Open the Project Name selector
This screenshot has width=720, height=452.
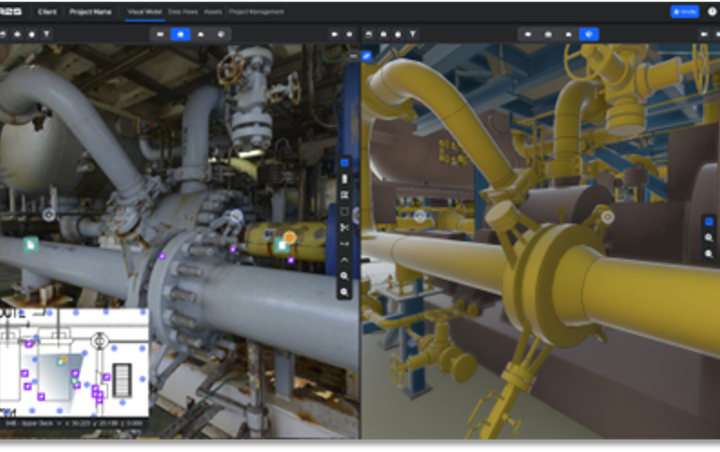90,11
